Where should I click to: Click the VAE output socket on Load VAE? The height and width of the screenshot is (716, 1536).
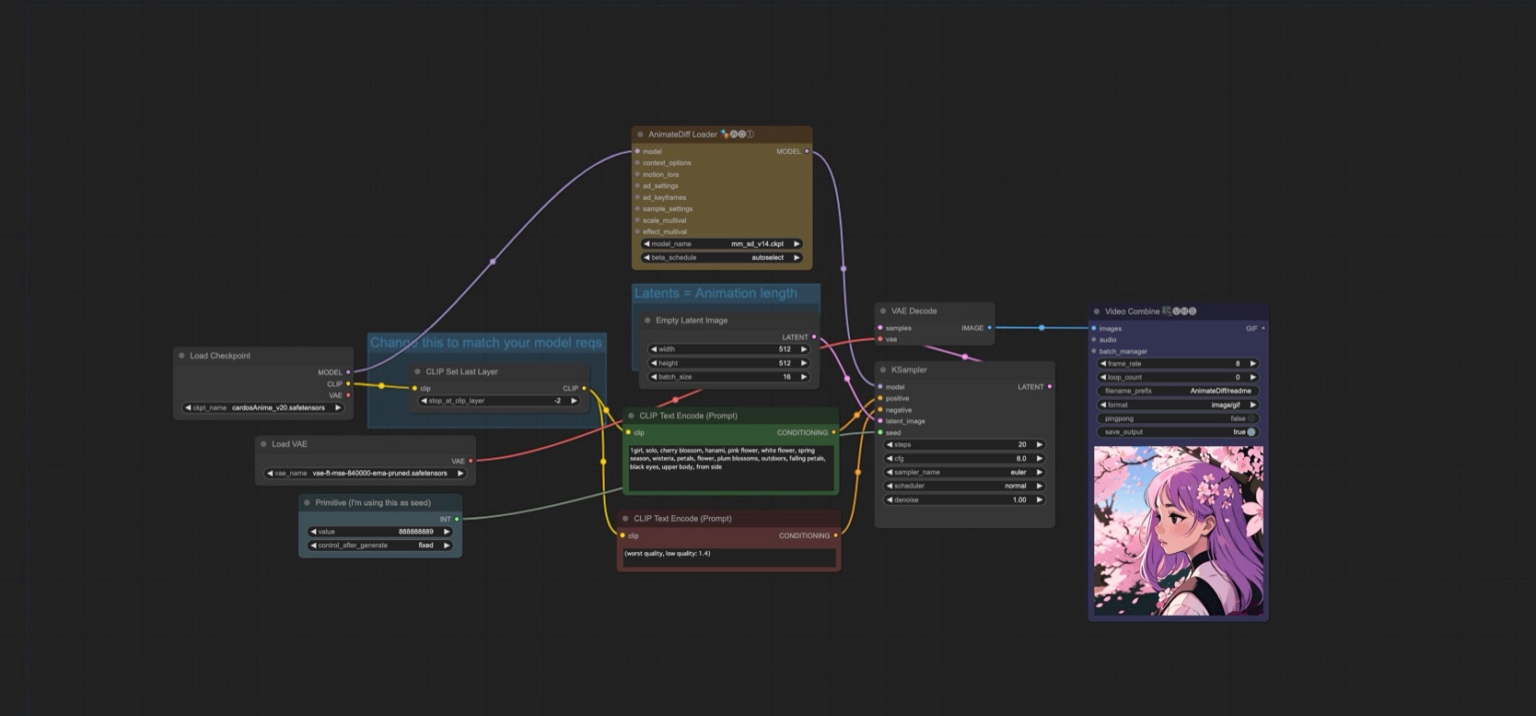[471, 461]
